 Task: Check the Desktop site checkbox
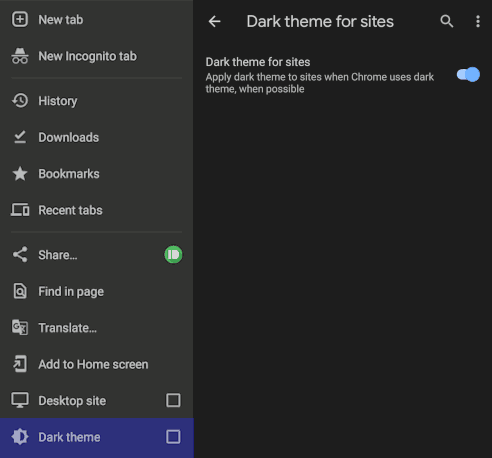173,400
